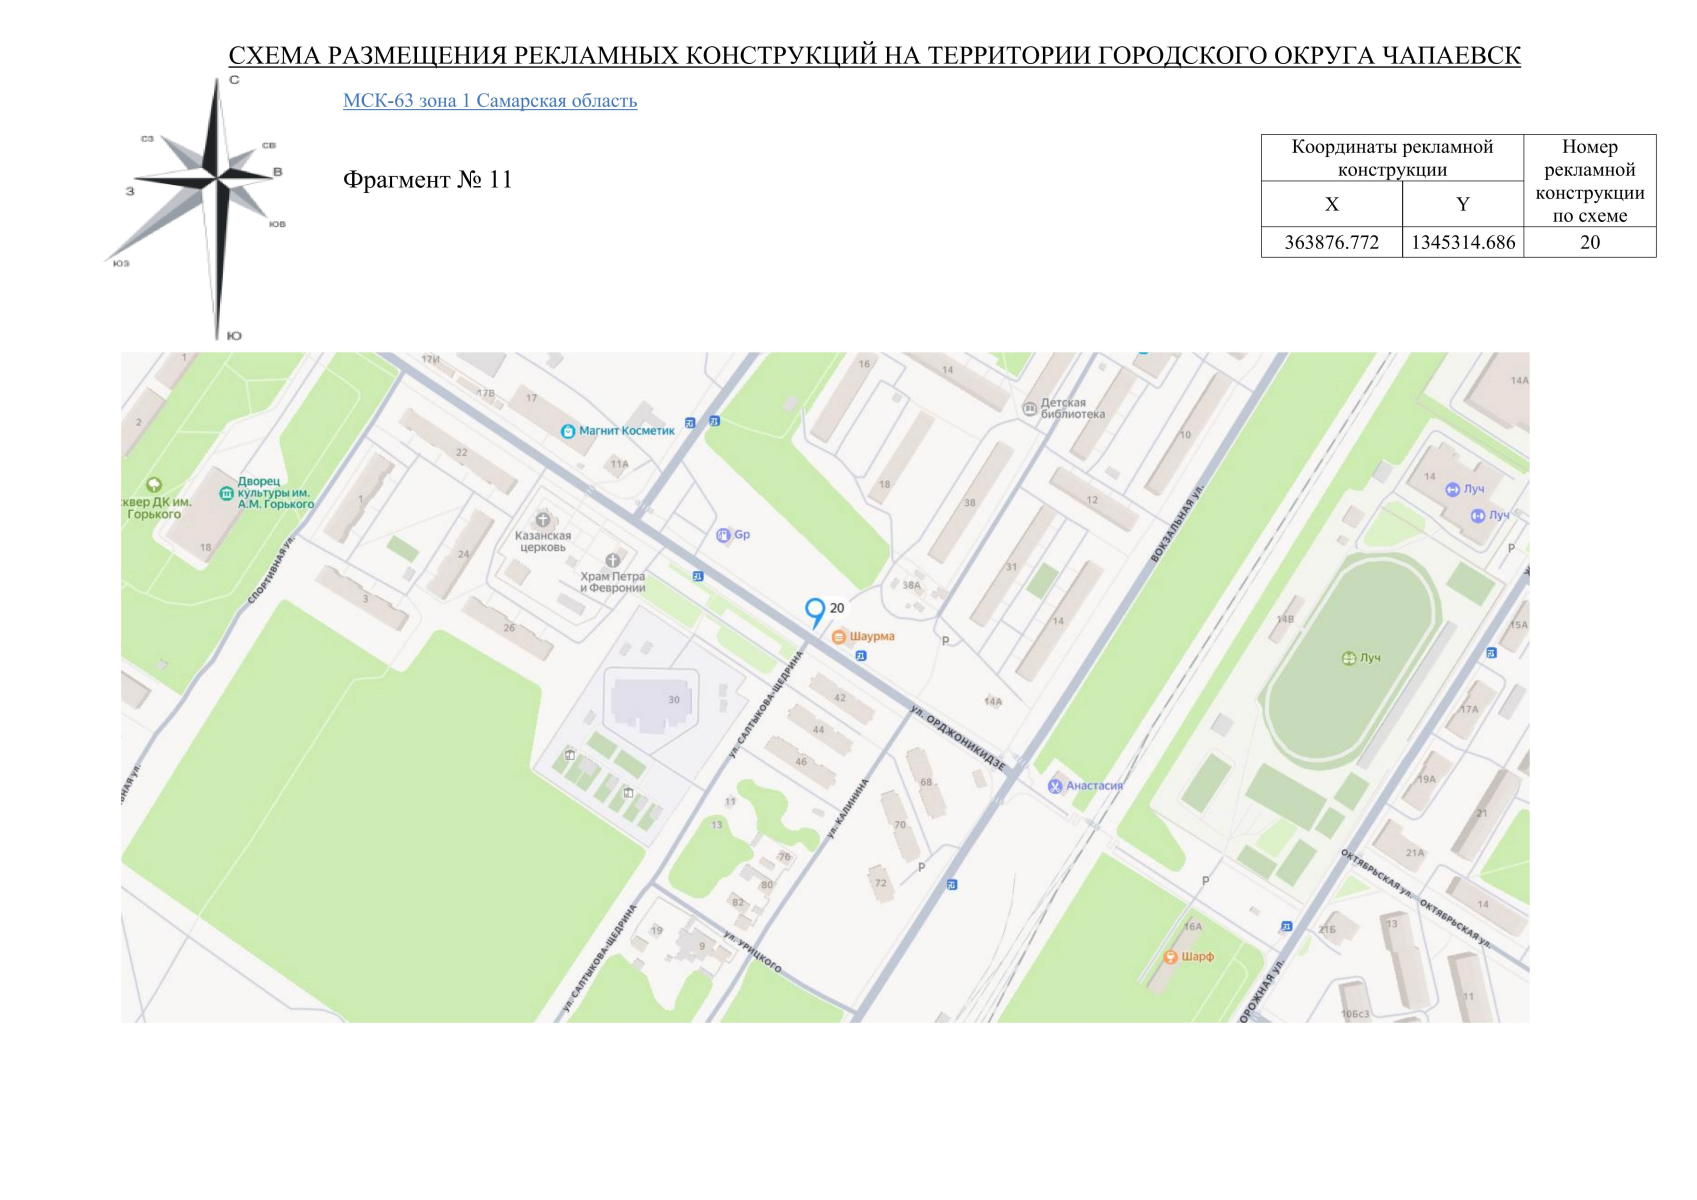This screenshot has width=1697, height=1200.
Task: Open the upper Луч gym icon
Action: [1452, 489]
